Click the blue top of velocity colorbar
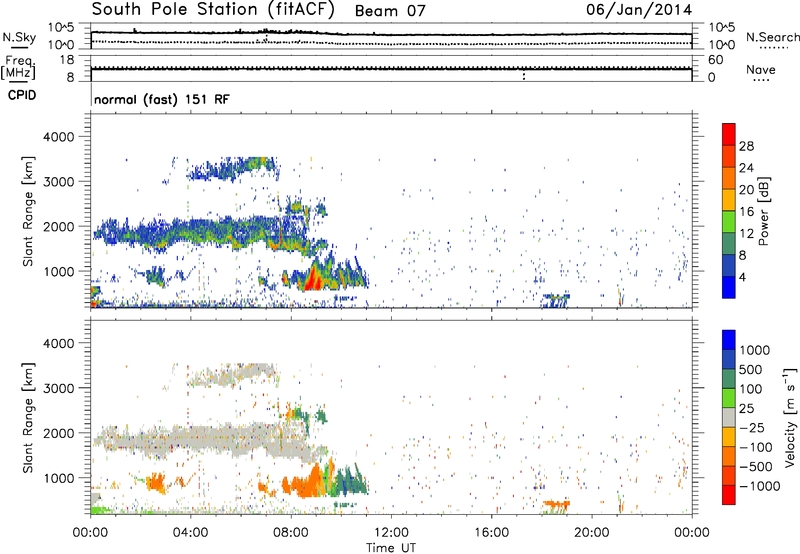Screen dimensions: 800x554 pyautogui.click(x=729, y=340)
